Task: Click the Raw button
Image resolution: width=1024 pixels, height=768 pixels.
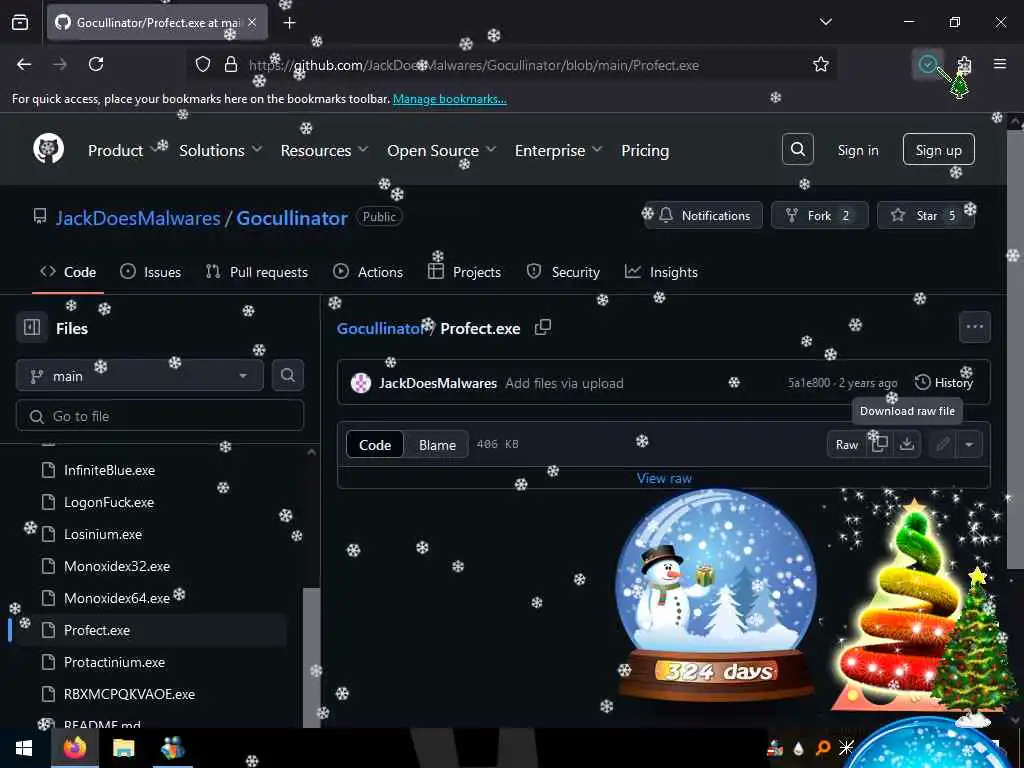Action: (x=846, y=445)
